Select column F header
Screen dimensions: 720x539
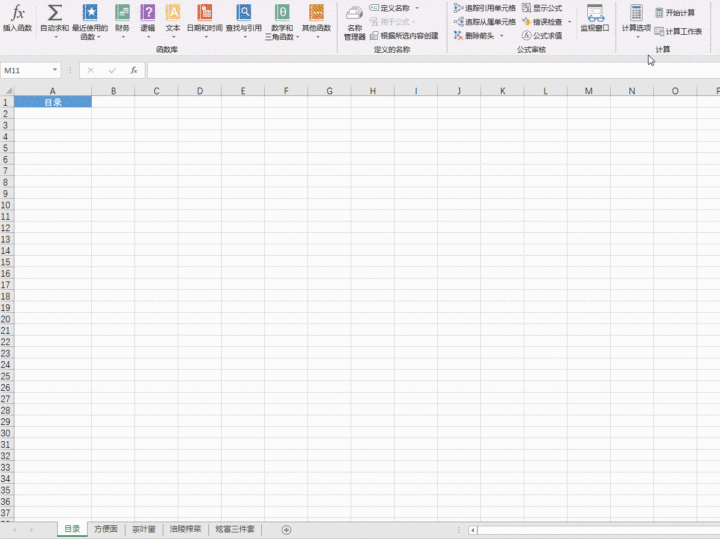pos(286,90)
